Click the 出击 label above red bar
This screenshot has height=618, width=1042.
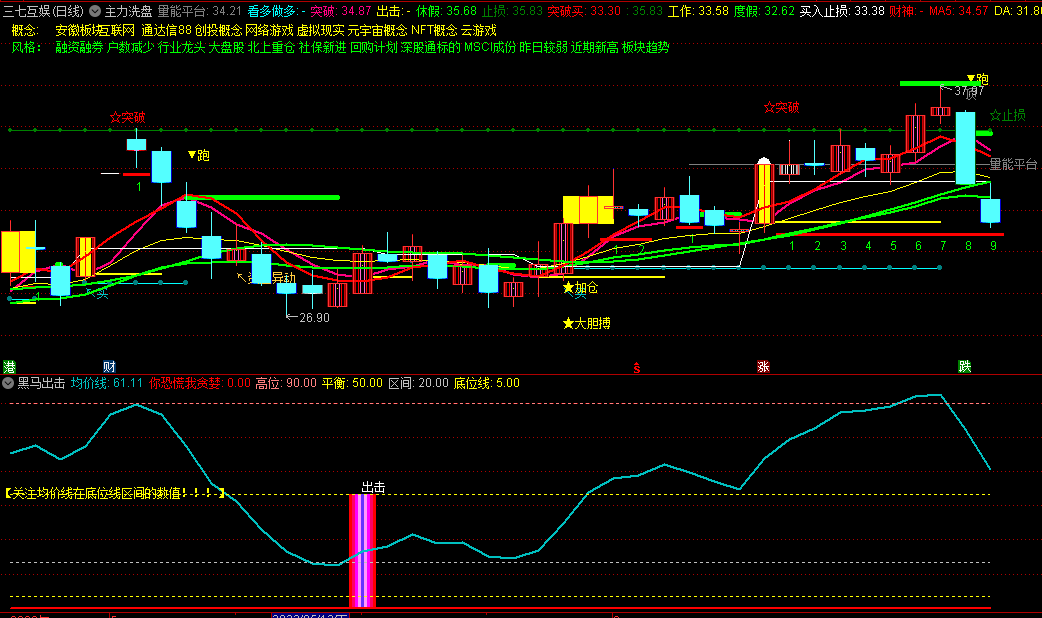click(373, 487)
